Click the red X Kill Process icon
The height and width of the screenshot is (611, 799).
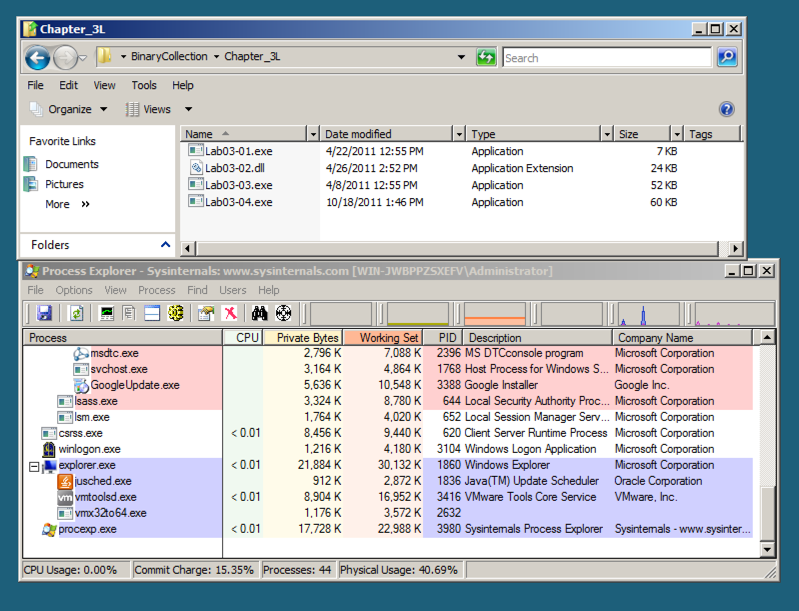coord(229,314)
